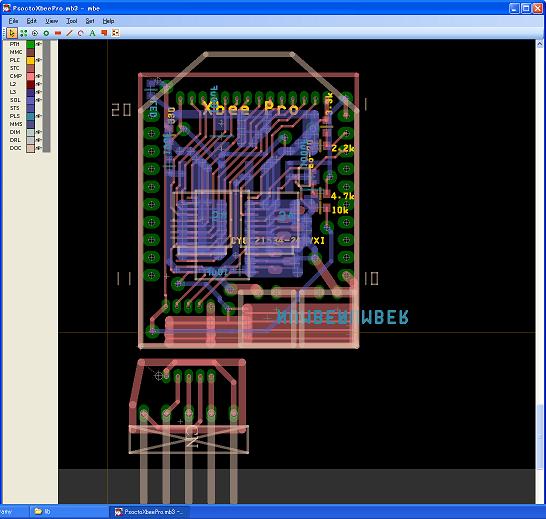Click the purple SOL layer color swatch

(x=31, y=100)
